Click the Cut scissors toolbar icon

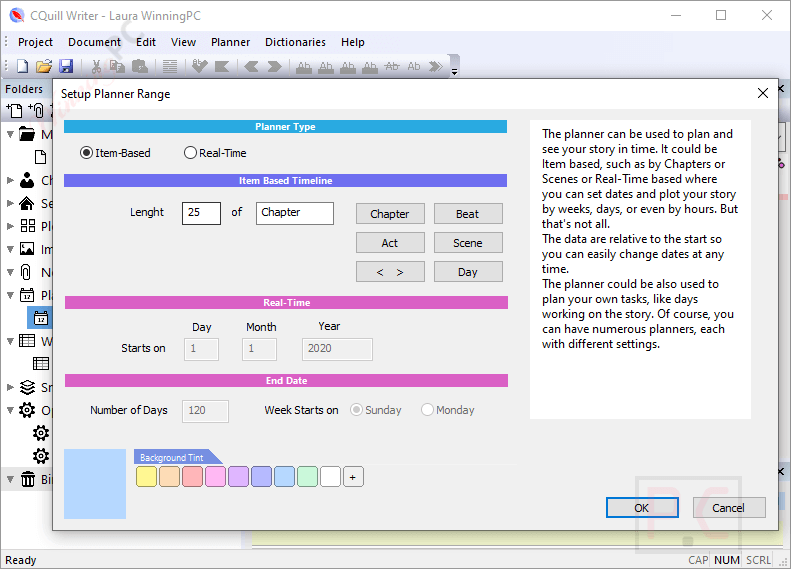tap(96, 66)
